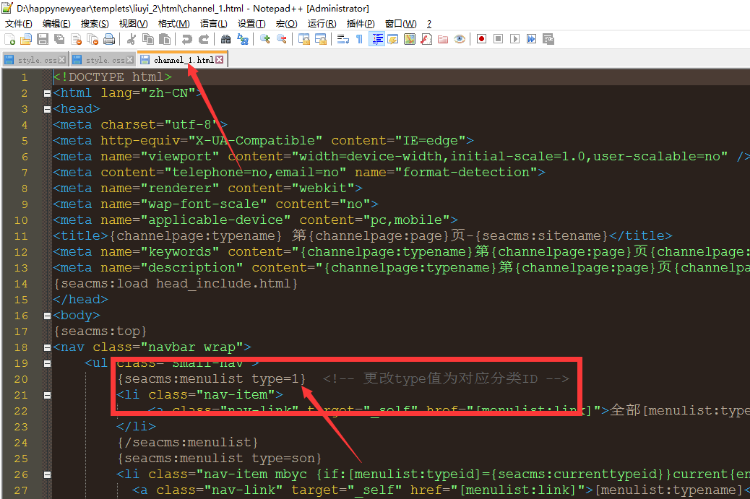This screenshot has width=750, height=499.
Task: Copy selection with the toolbar Copy icon
Action: coord(148,39)
